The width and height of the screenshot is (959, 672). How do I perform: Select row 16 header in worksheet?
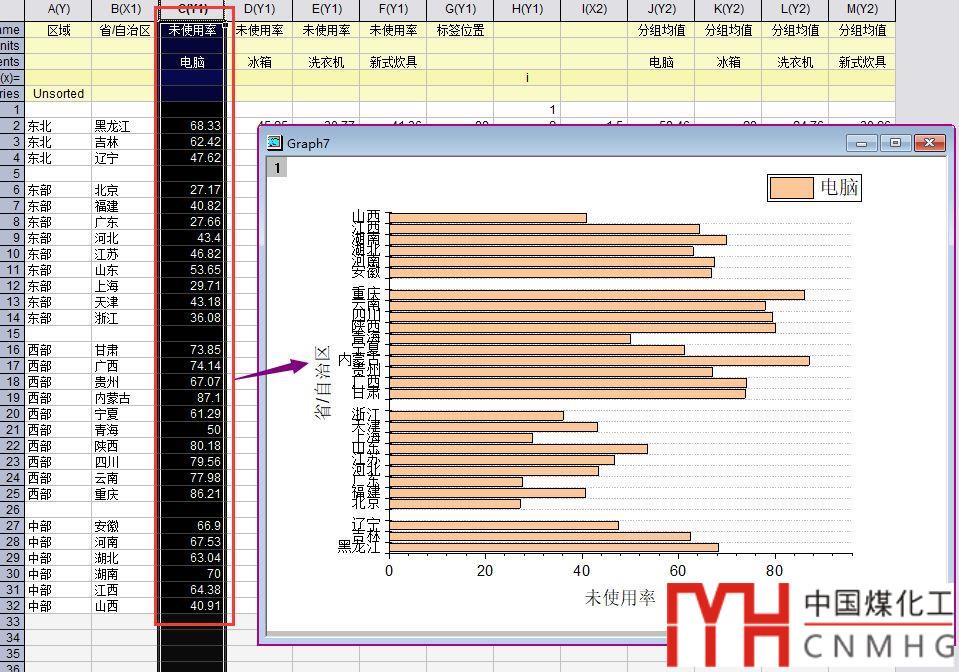[x=11, y=350]
